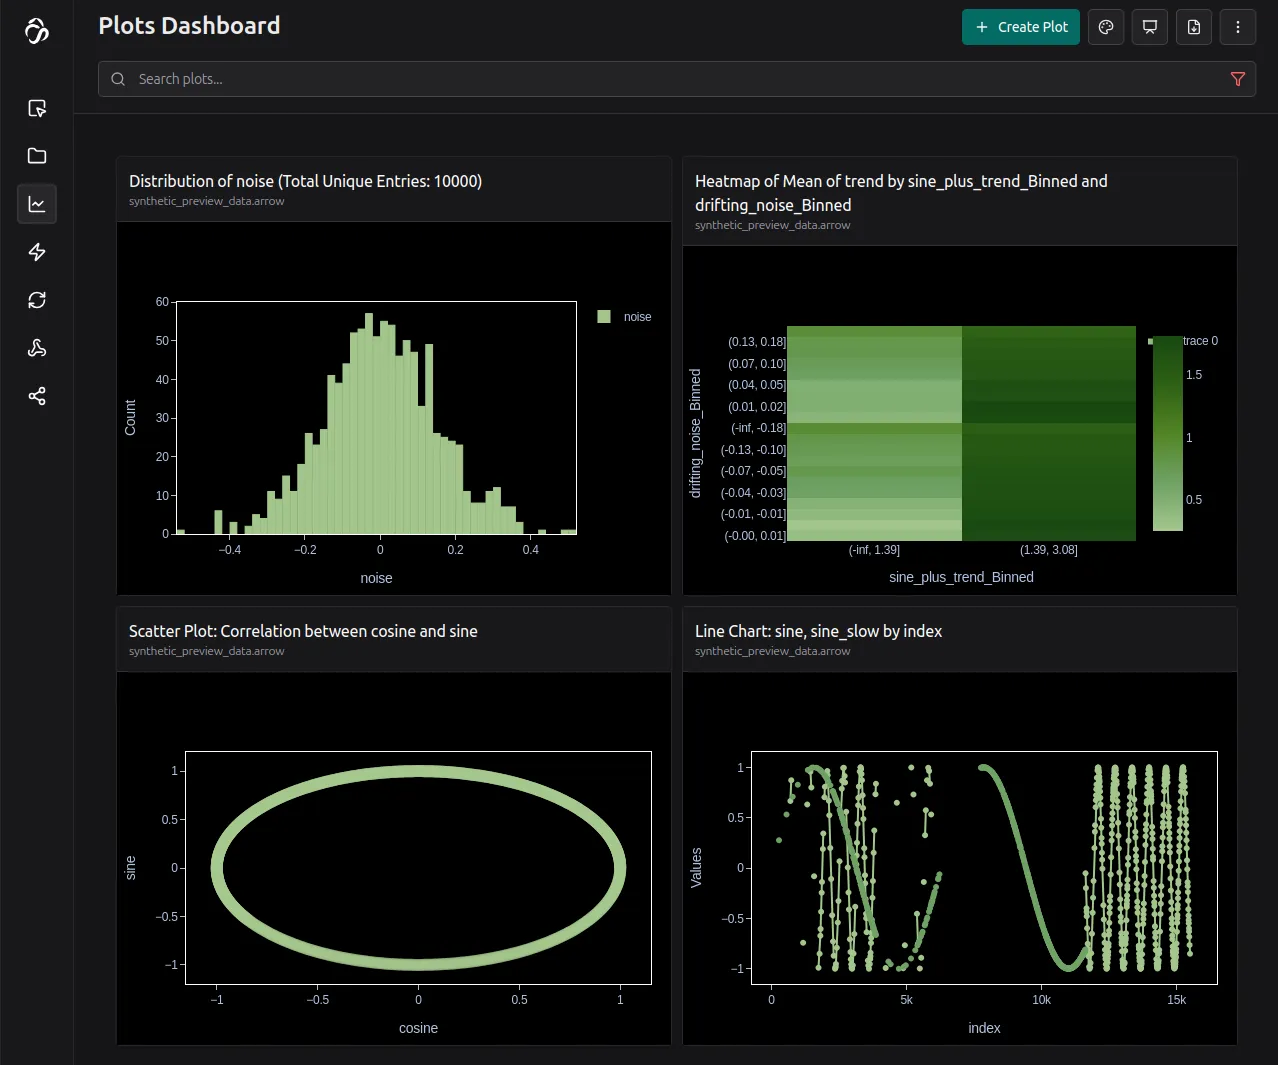Open the folder files section in sidebar
This screenshot has width=1278, height=1065.
[x=37, y=156]
